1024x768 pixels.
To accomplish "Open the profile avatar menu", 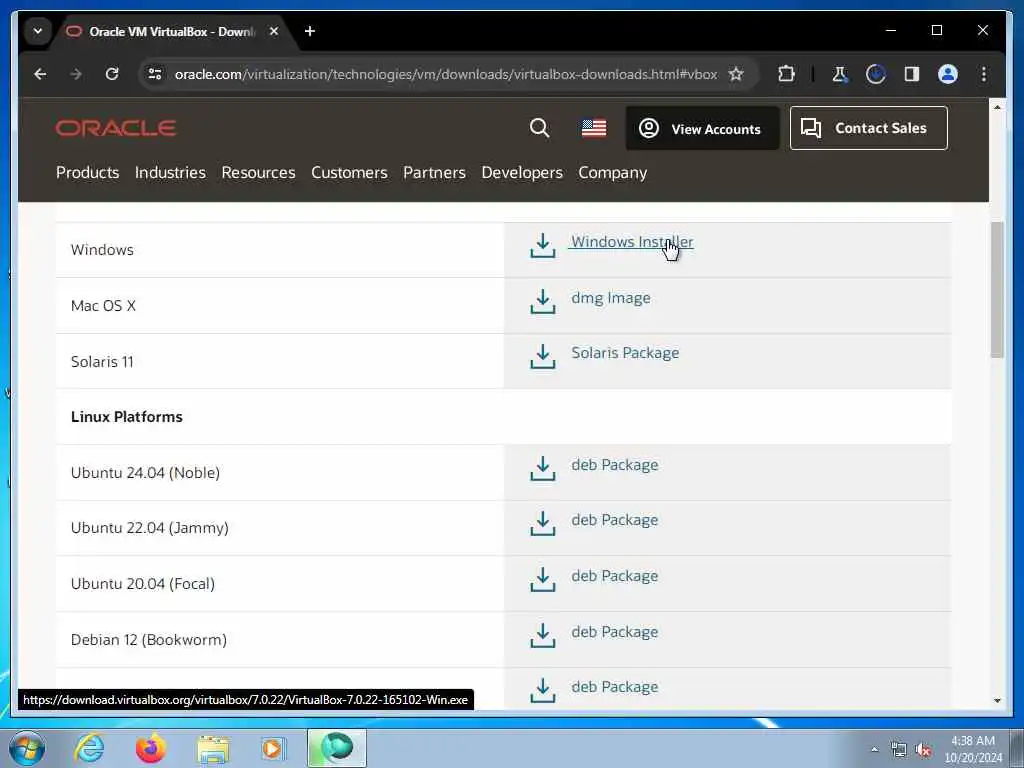I will tap(948, 74).
